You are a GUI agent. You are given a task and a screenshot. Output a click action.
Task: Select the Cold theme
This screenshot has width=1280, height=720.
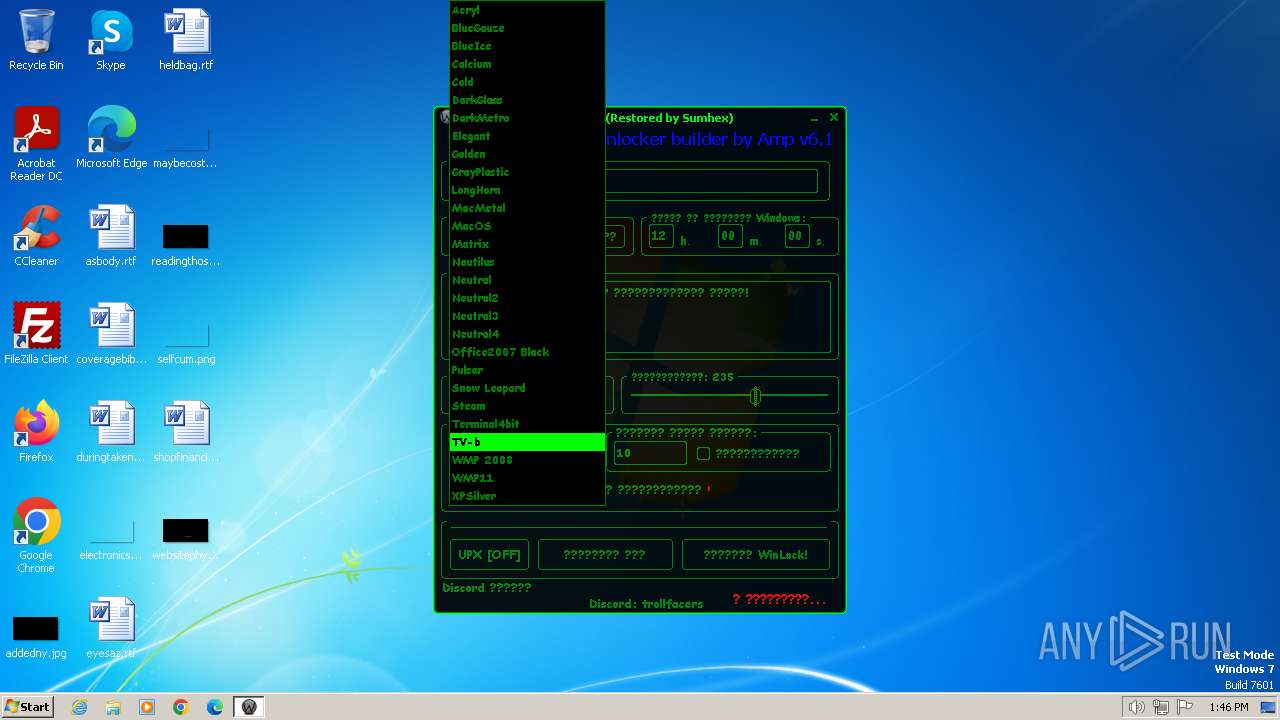[527, 82]
